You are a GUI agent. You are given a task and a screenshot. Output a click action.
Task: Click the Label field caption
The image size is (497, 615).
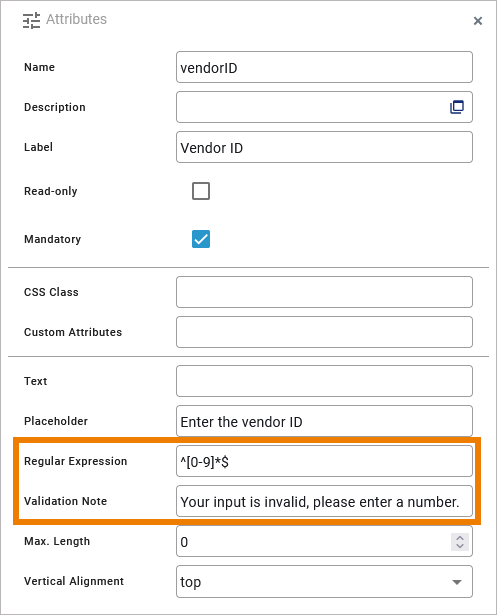coord(38,147)
